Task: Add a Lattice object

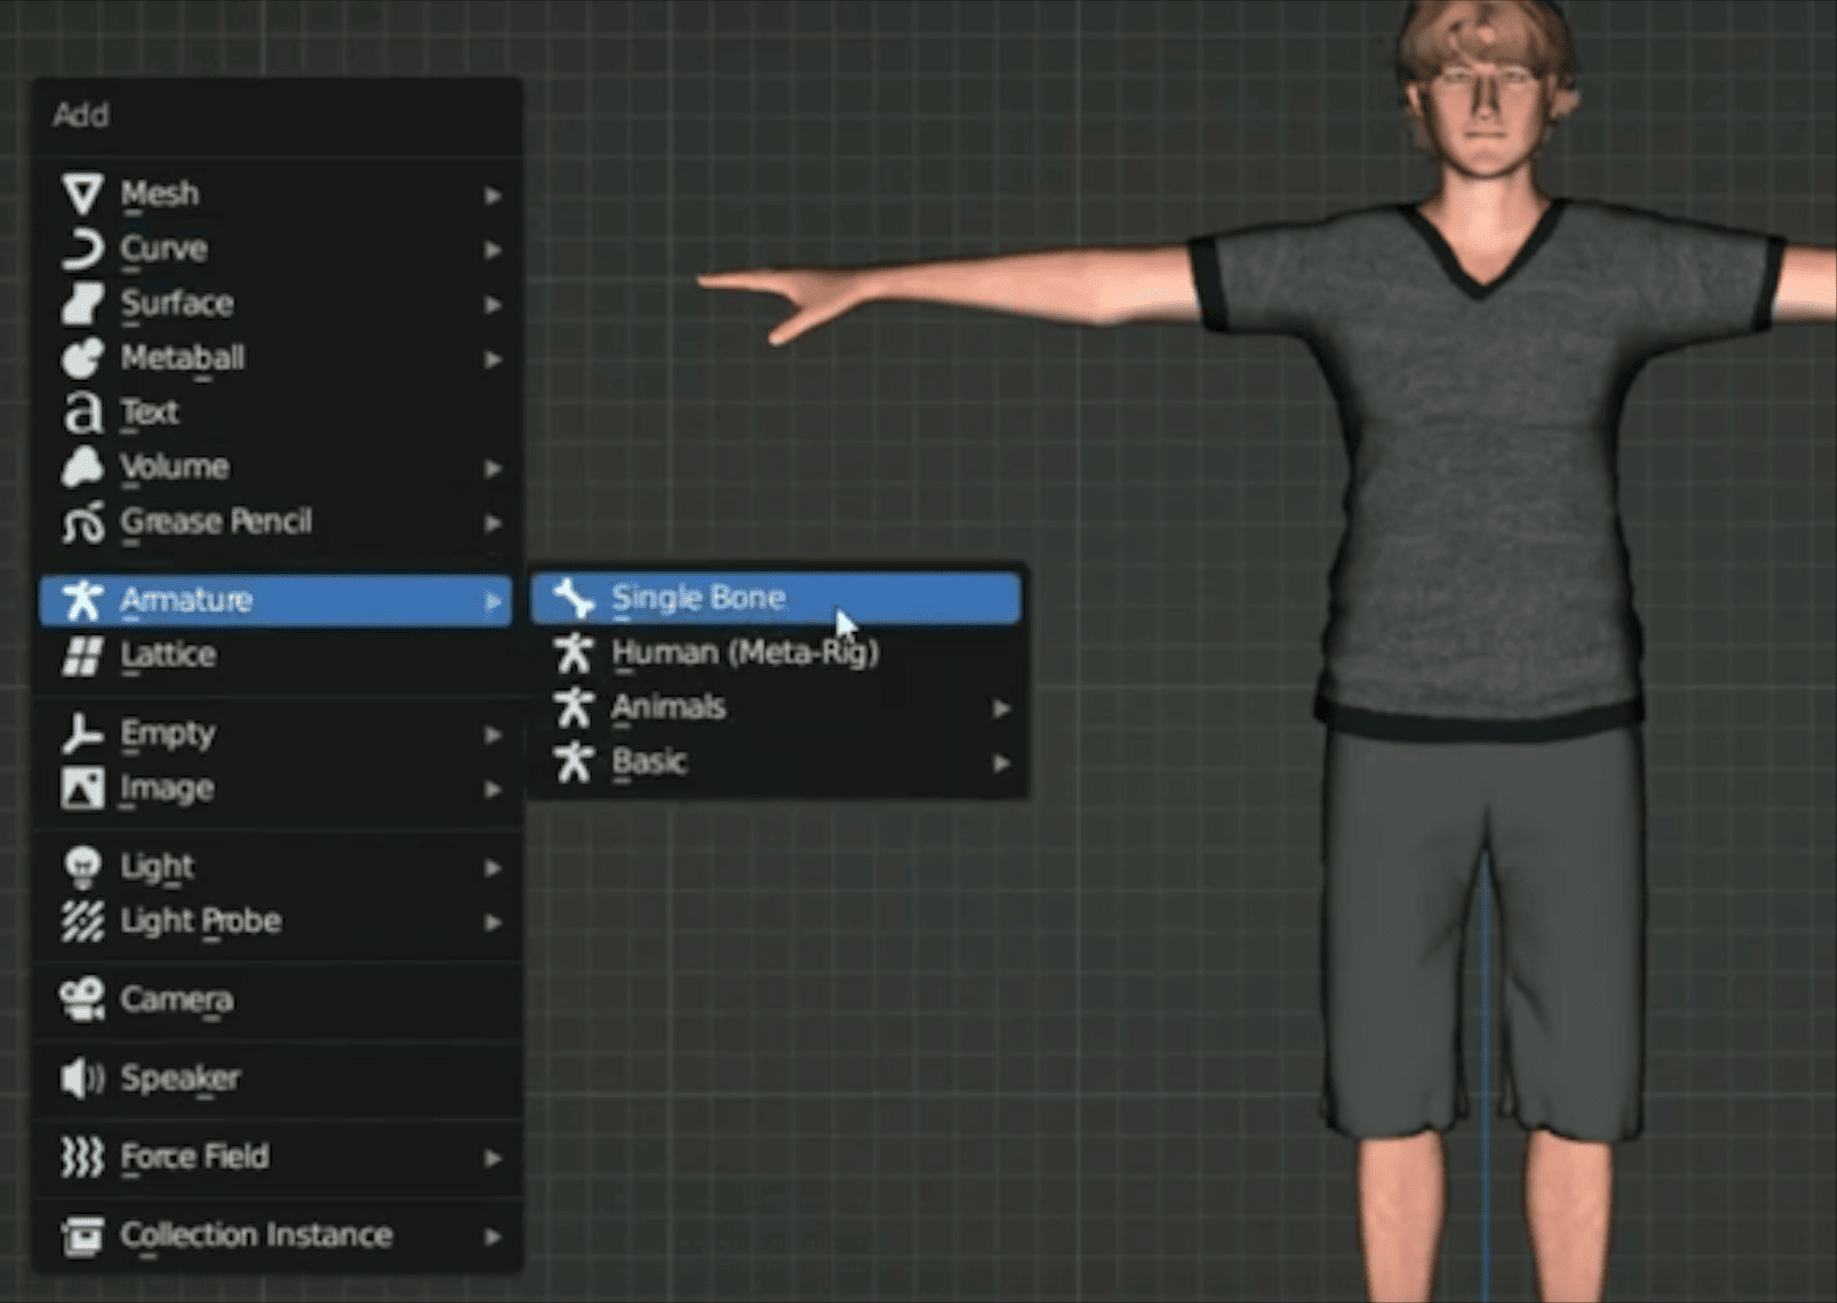Action: click(276, 655)
